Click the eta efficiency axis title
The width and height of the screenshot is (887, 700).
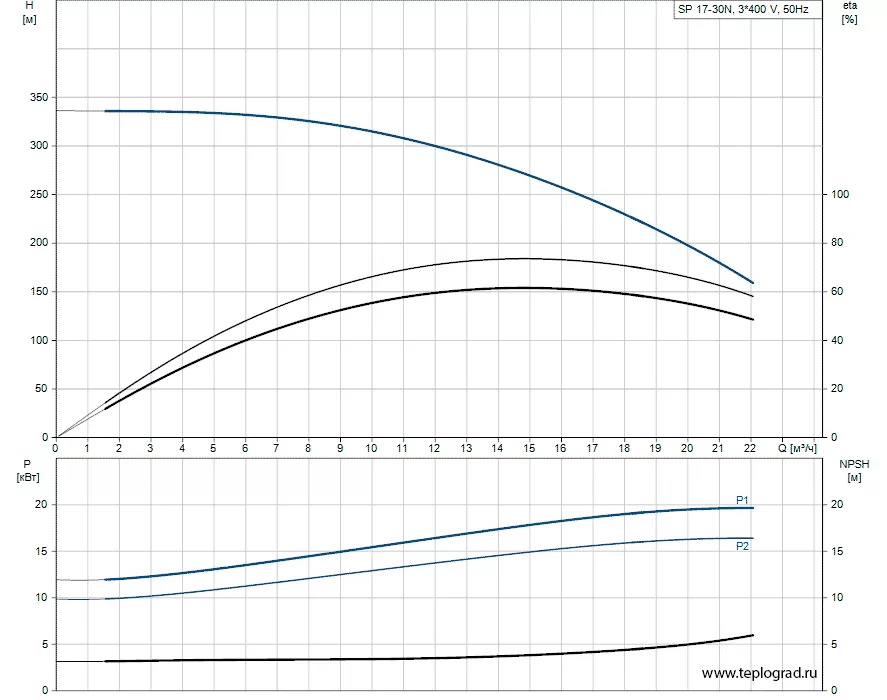point(850,12)
